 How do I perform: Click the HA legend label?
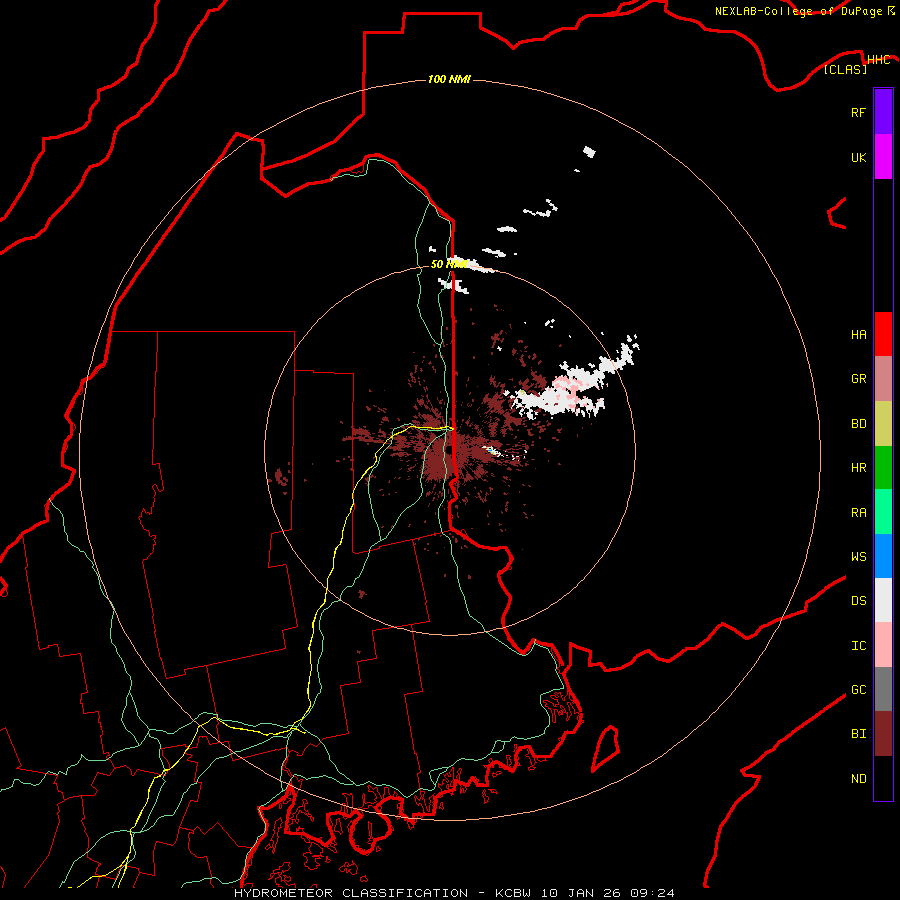858,335
